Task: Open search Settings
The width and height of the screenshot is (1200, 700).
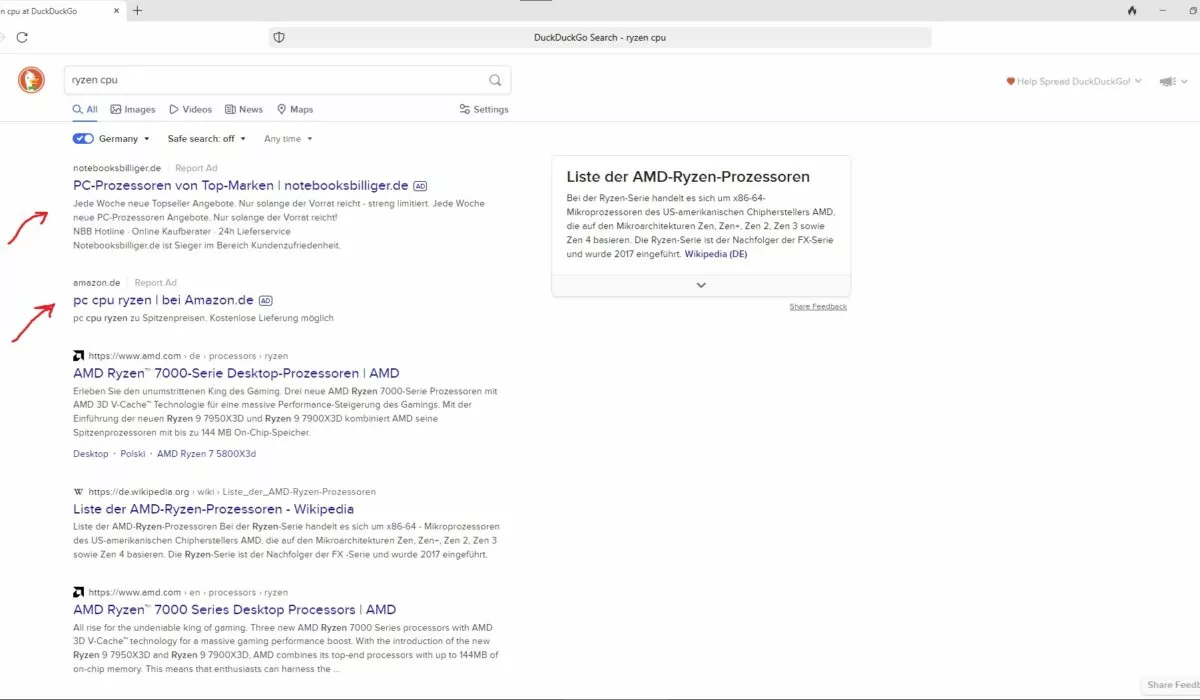Action: coord(484,109)
